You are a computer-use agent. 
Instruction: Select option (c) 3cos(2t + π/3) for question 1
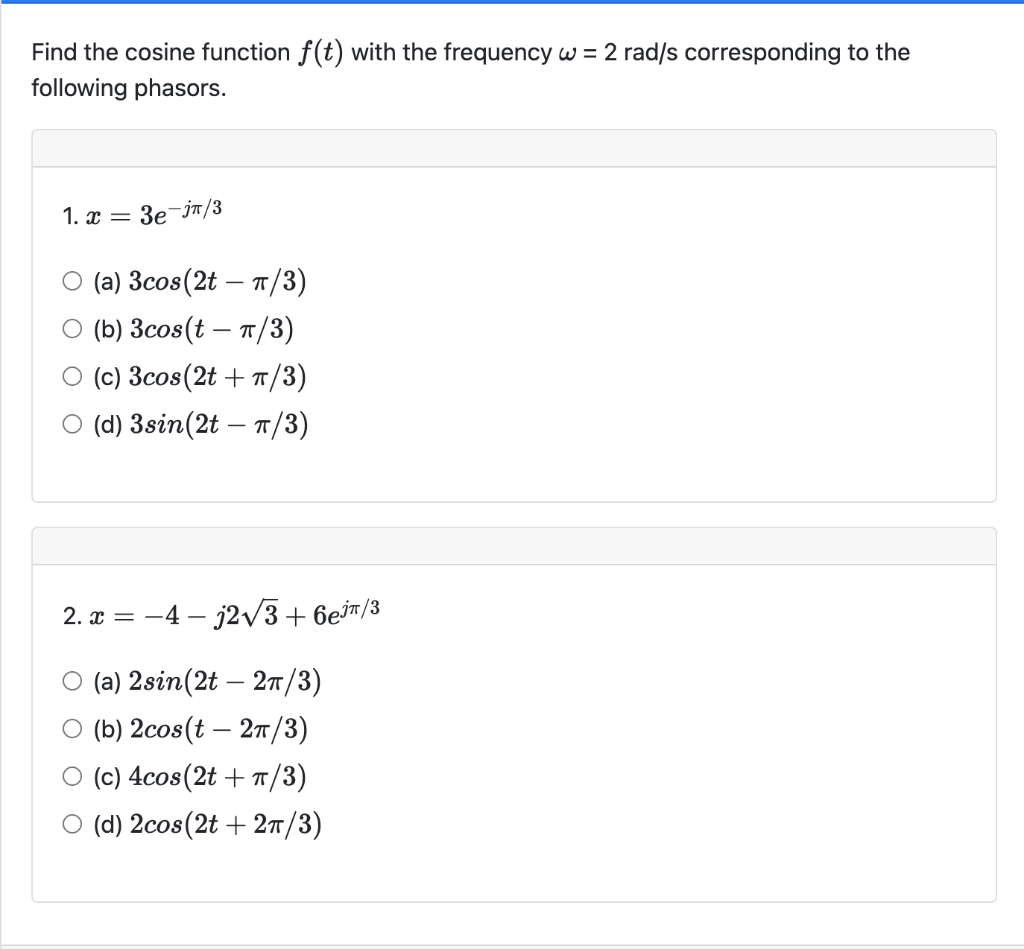(x=72, y=375)
